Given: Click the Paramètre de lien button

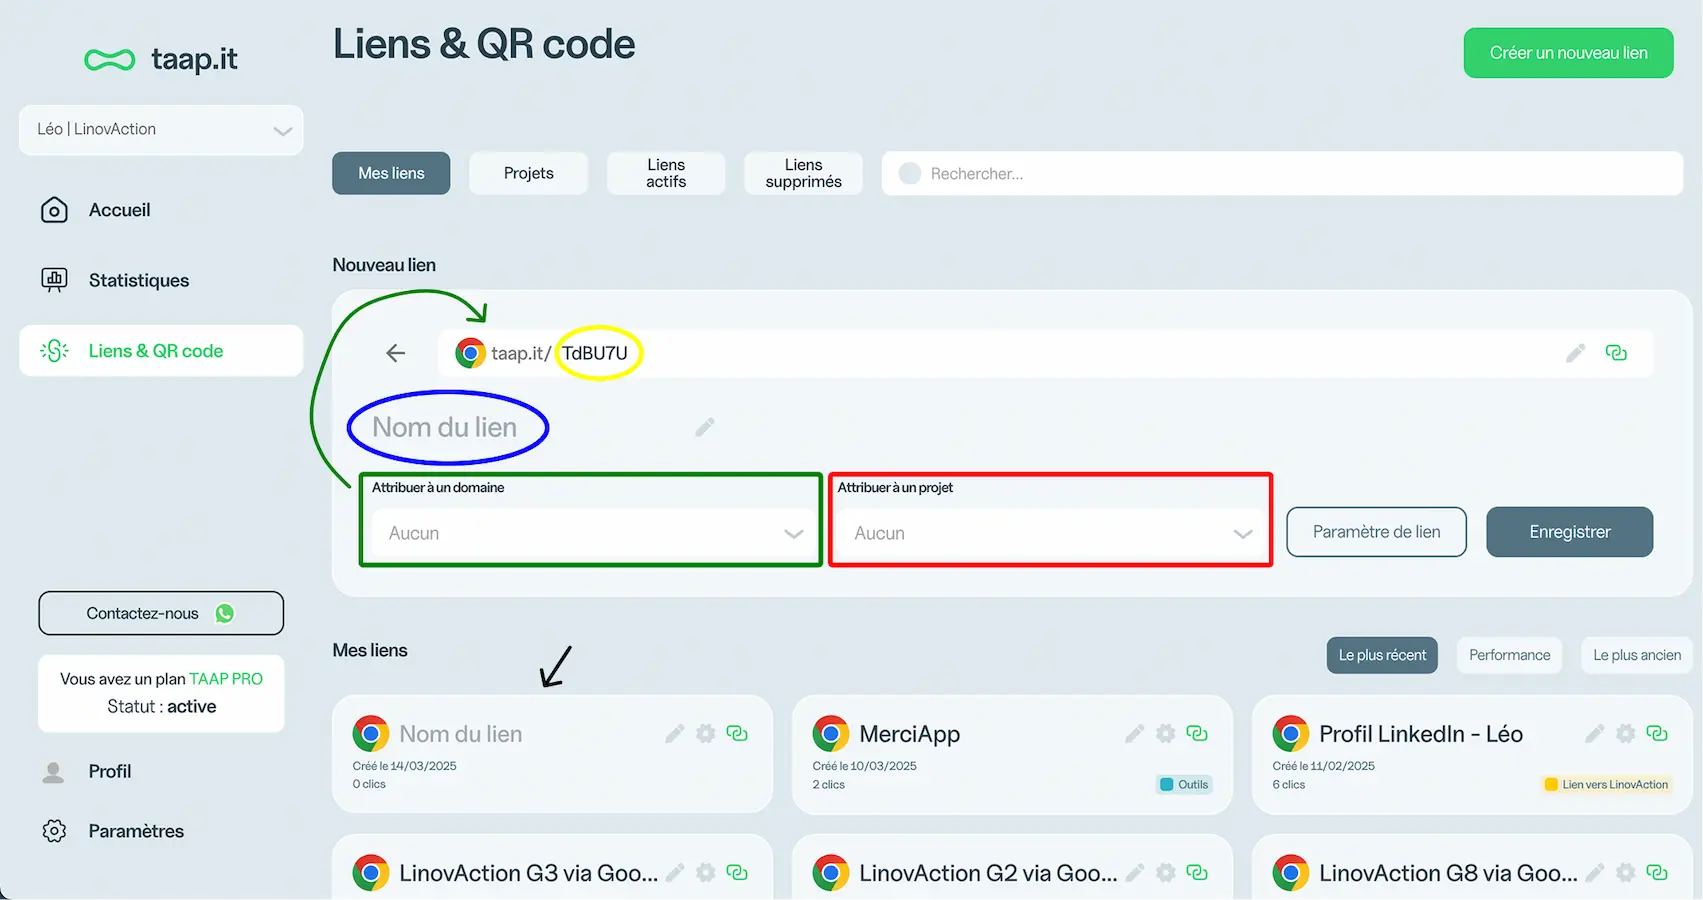Looking at the screenshot, I should pos(1376,532).
